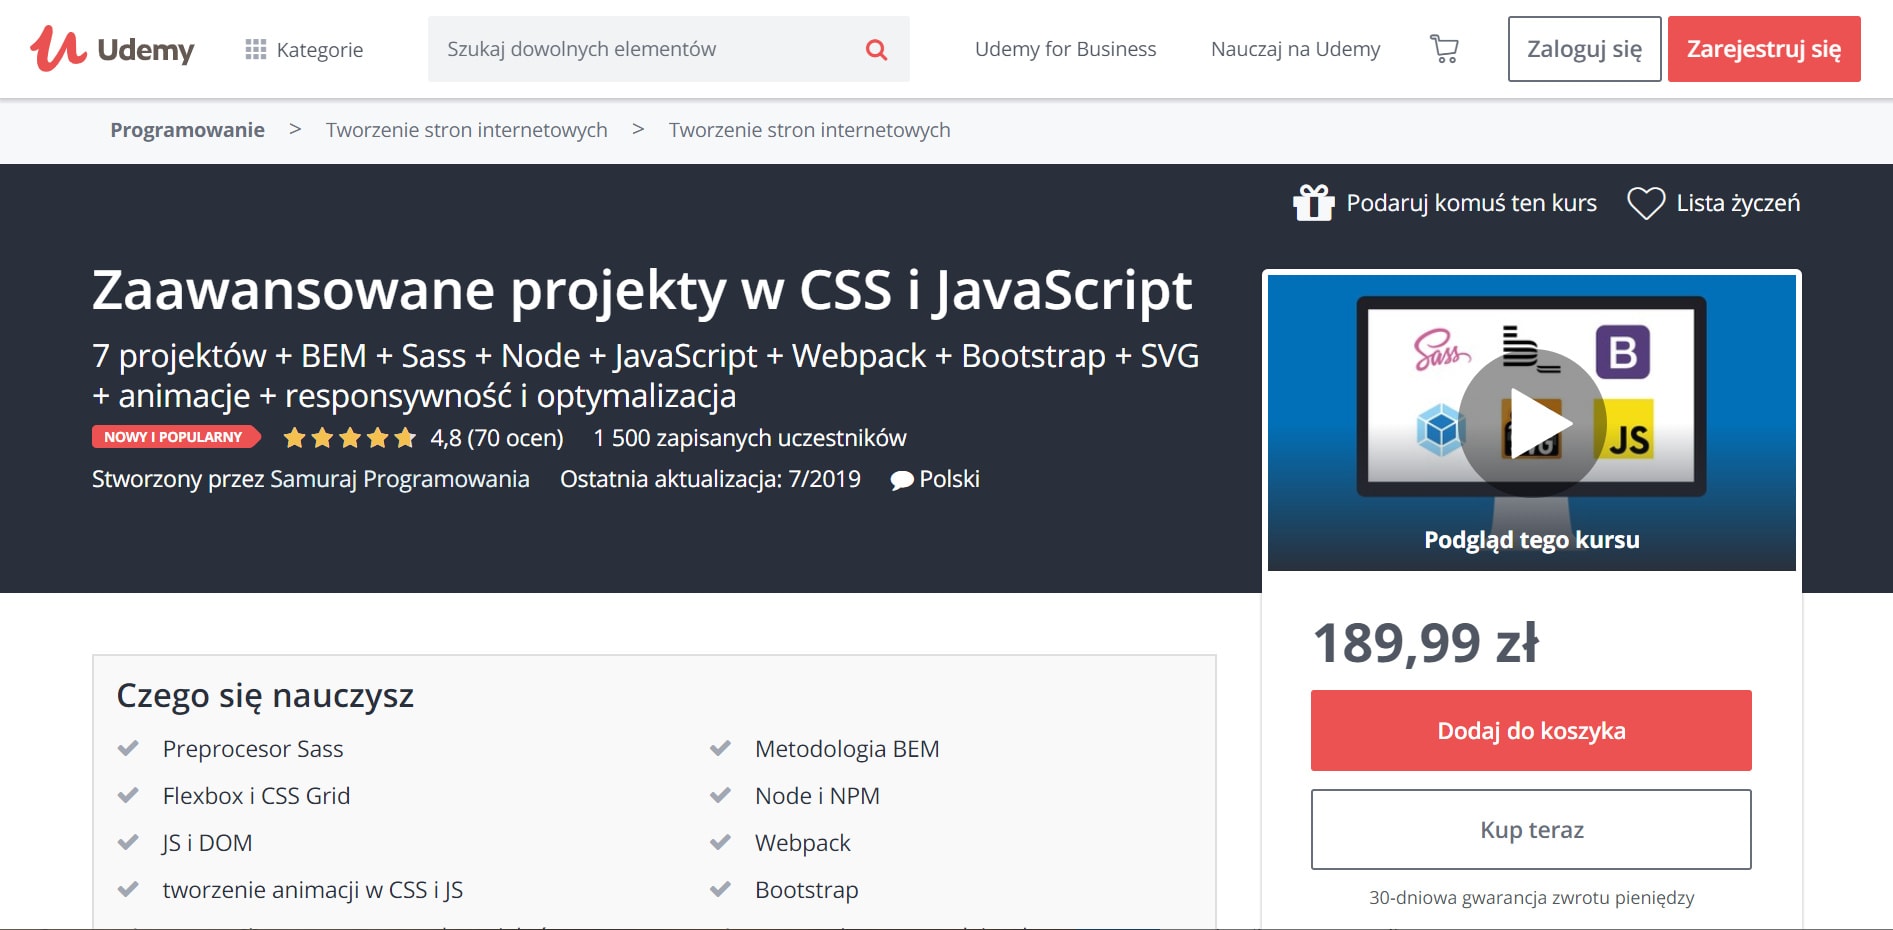Click 'Metodologia BEM' list item
This screenshot has height=930, width=1893.
coord(847,749)
